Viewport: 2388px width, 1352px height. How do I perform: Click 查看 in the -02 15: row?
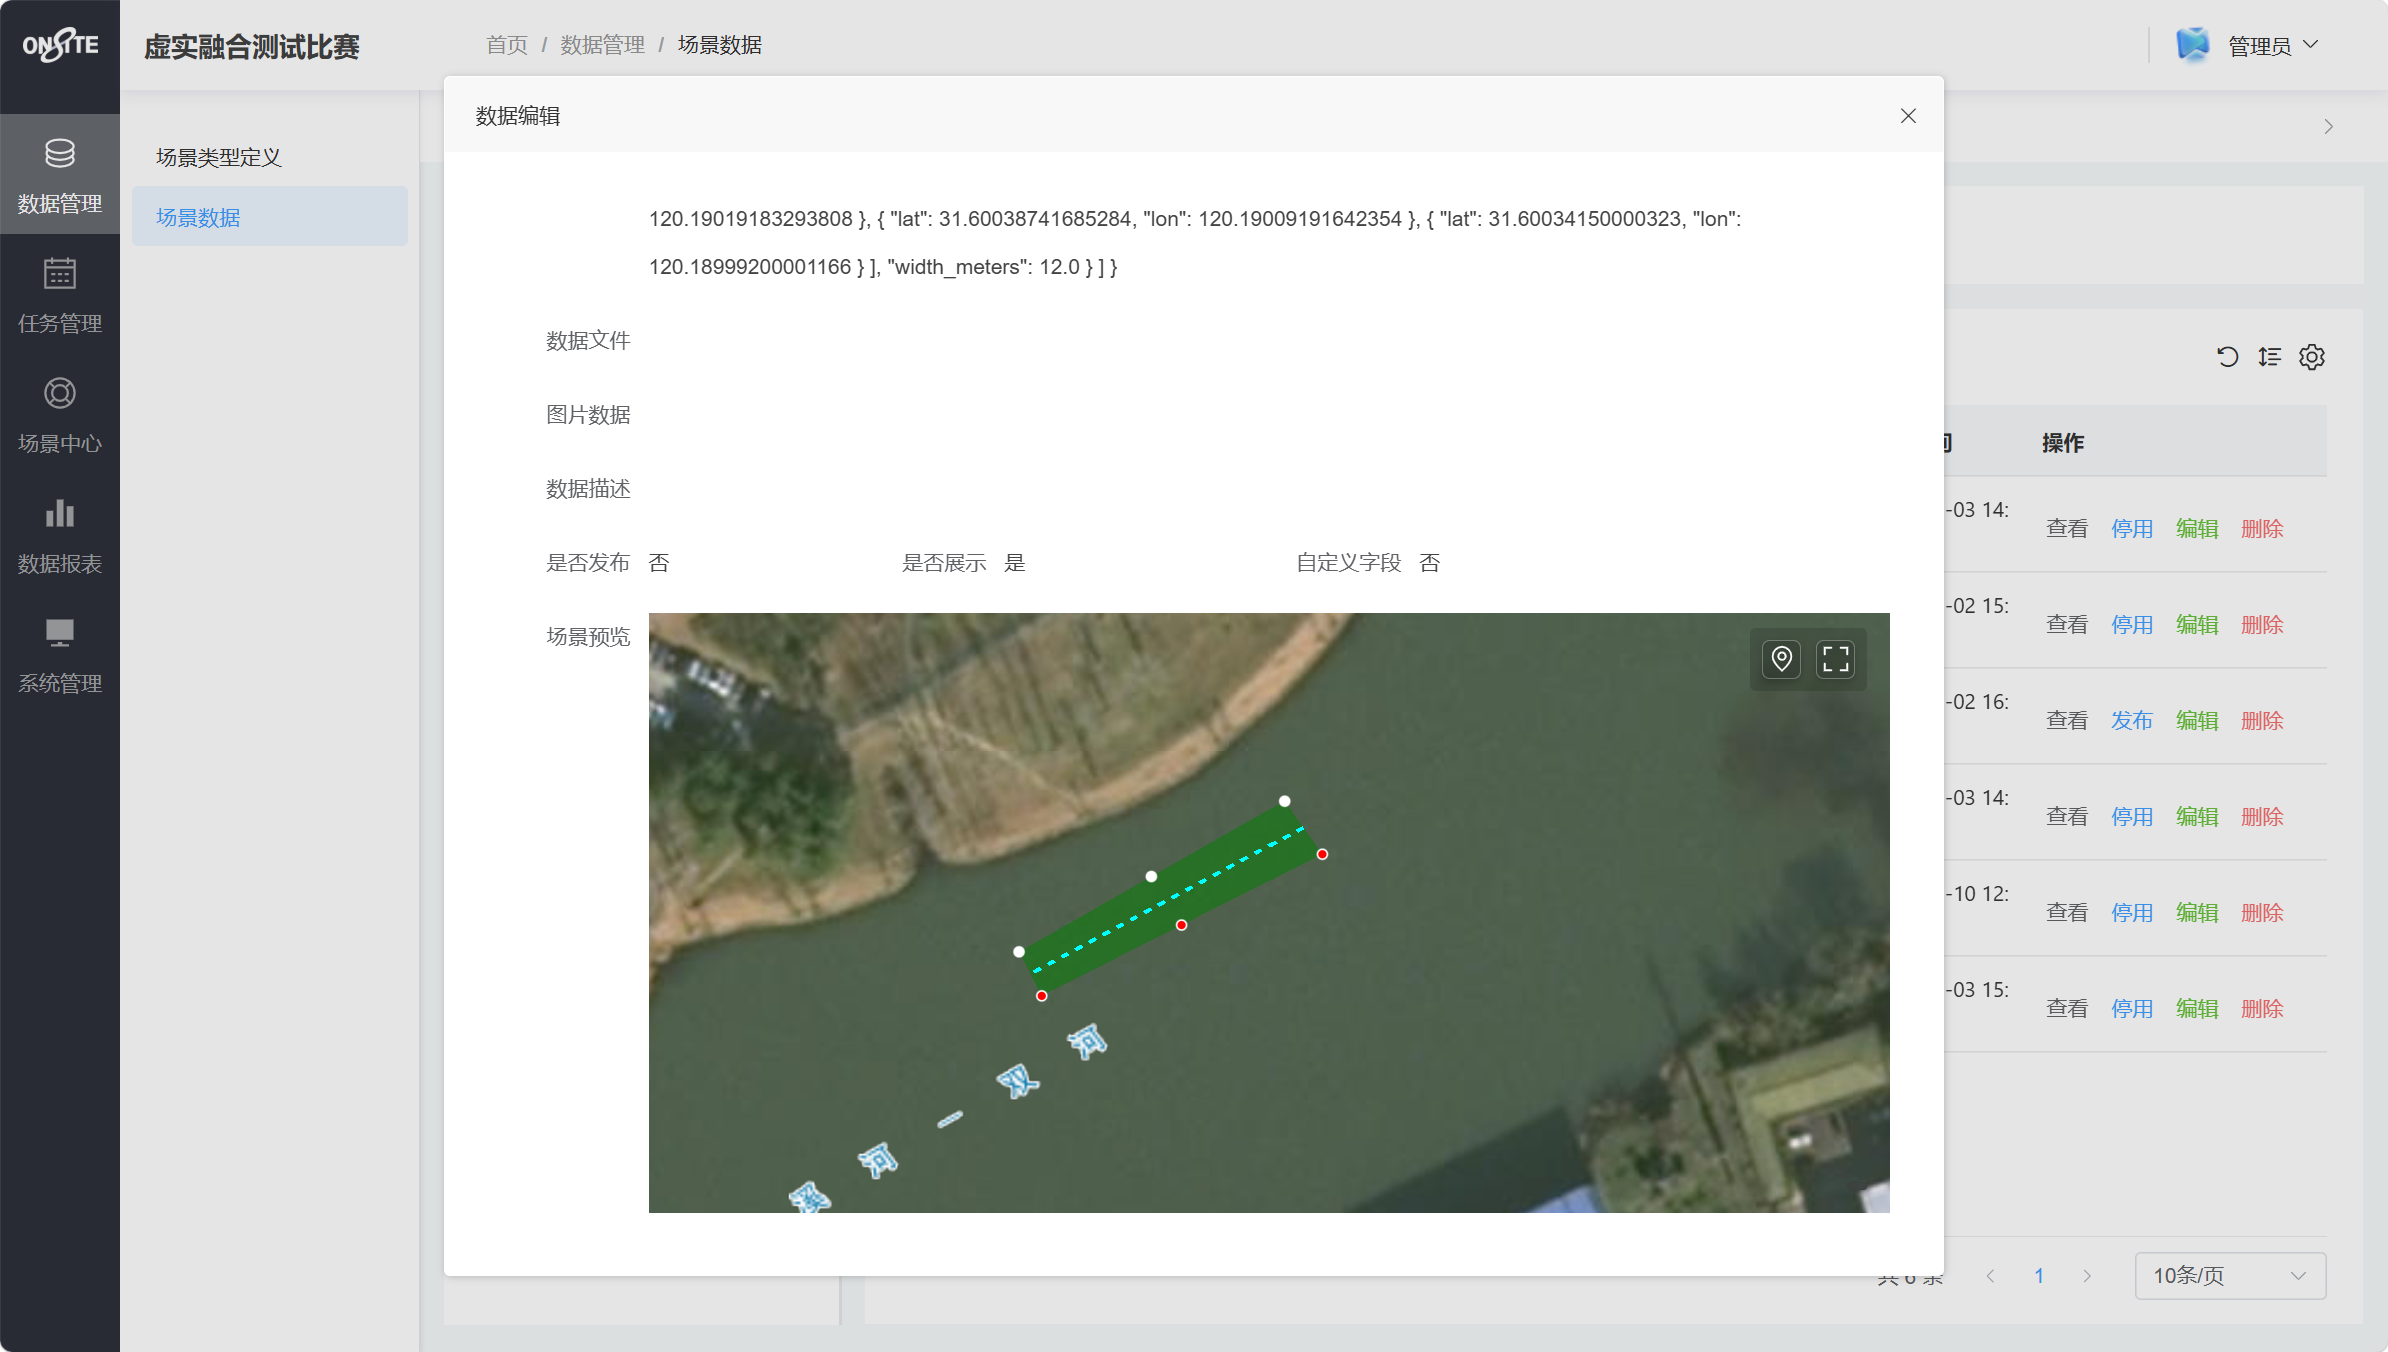[x=2067, y=625]
